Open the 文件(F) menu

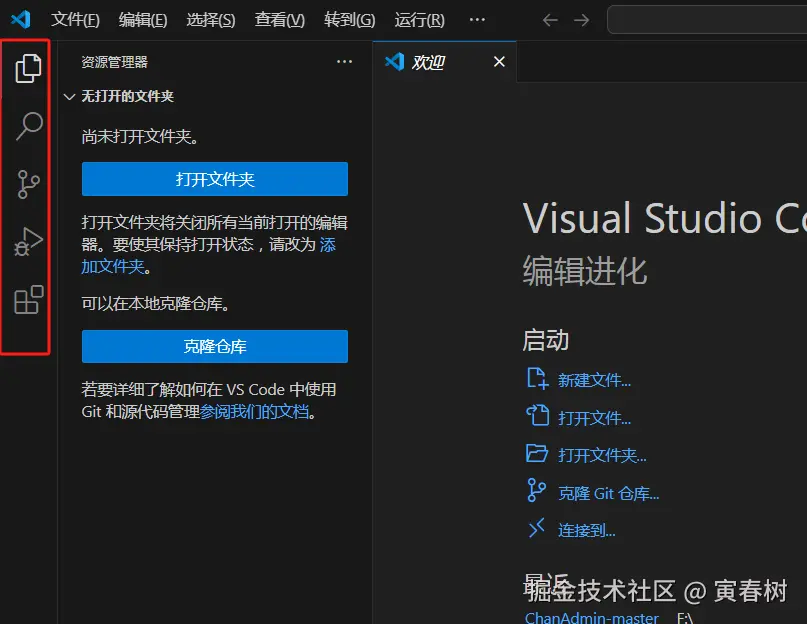75,20
